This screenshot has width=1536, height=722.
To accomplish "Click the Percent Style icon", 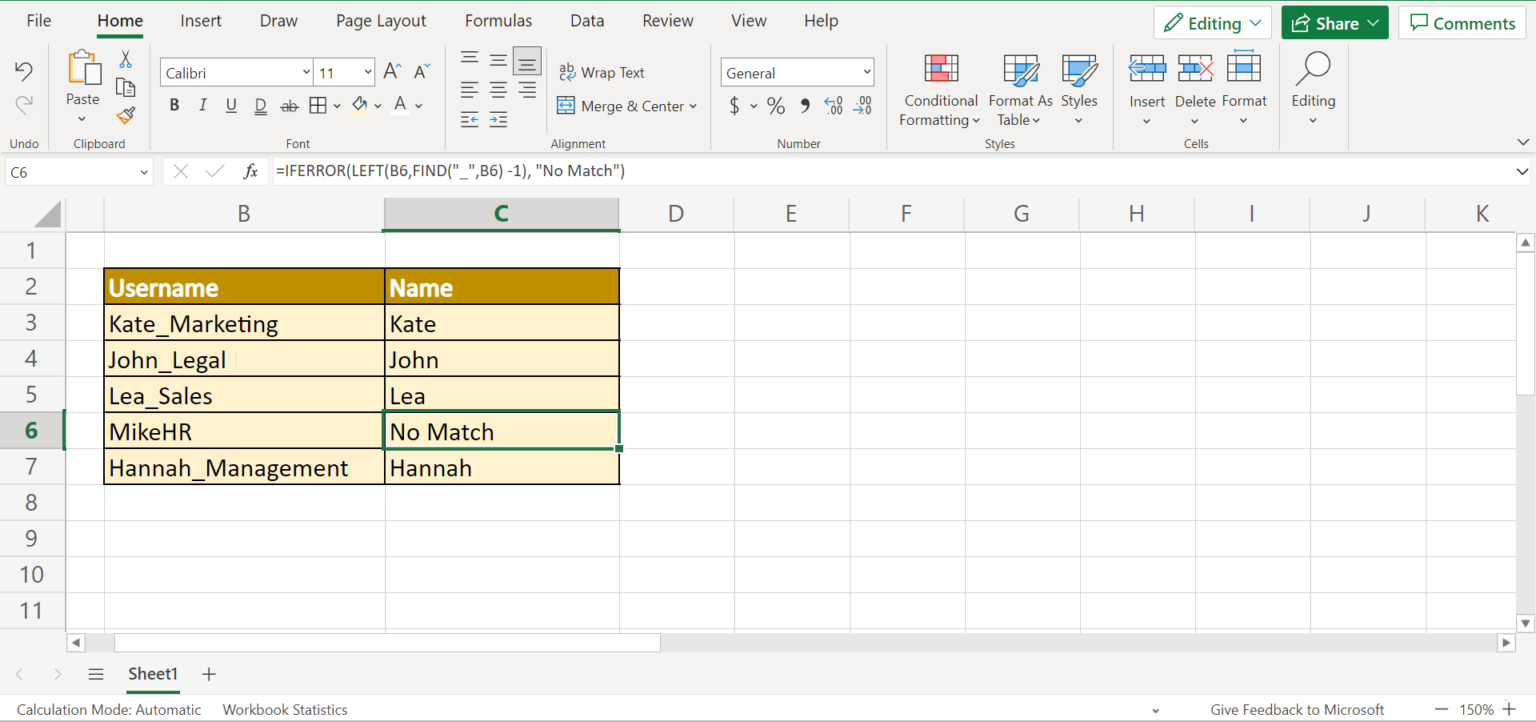I will click(776, 106).
